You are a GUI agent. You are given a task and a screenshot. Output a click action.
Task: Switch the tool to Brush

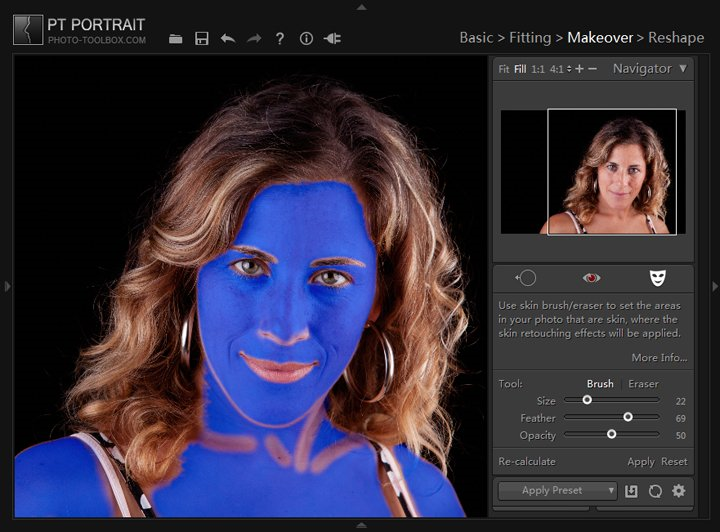[600, 384]
